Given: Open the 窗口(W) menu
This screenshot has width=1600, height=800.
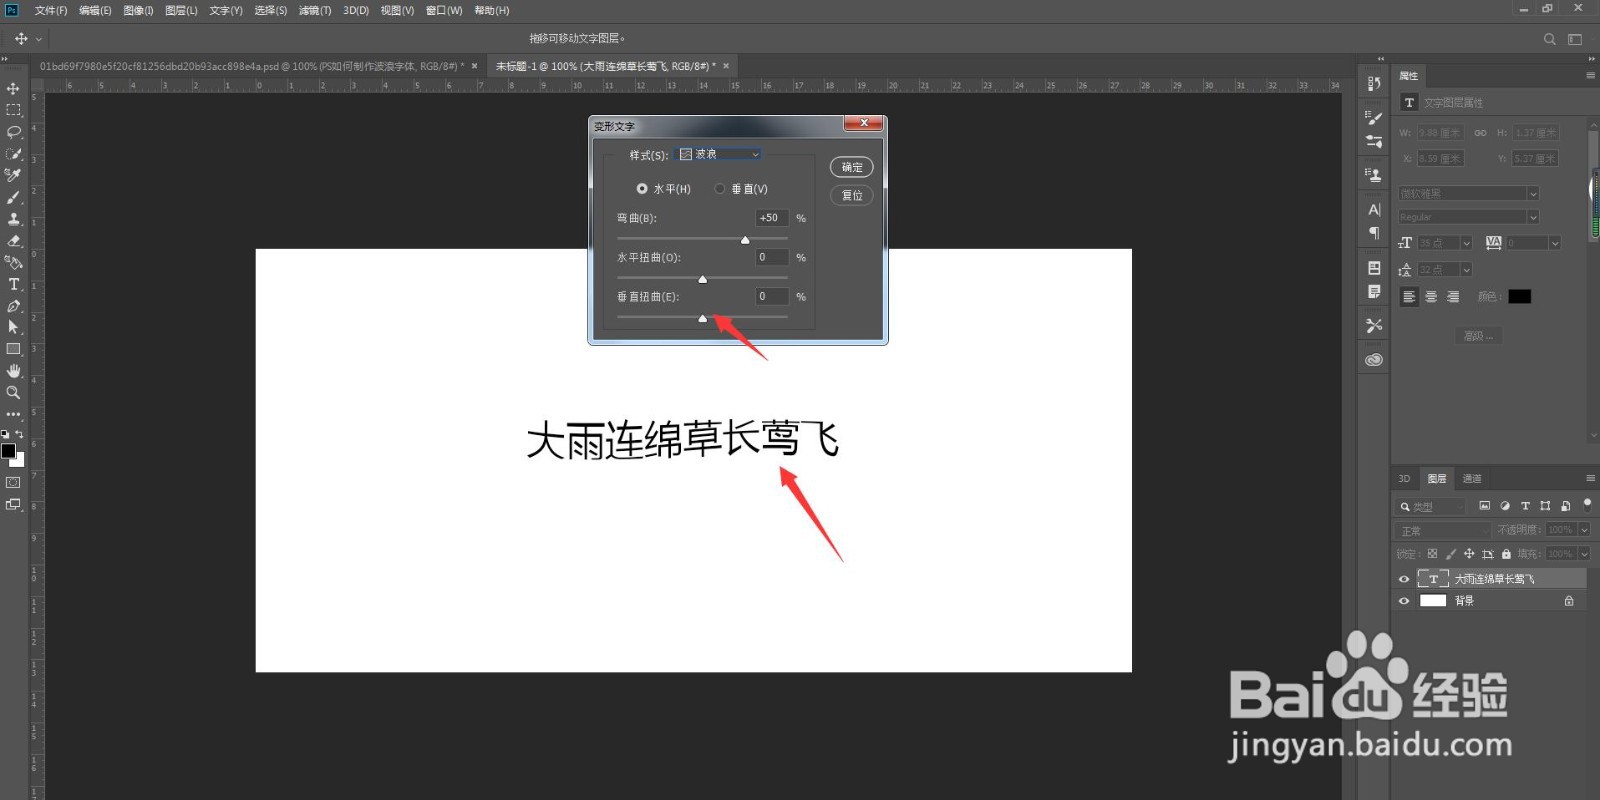Looking at the screenshot, I should pos(444,10).
